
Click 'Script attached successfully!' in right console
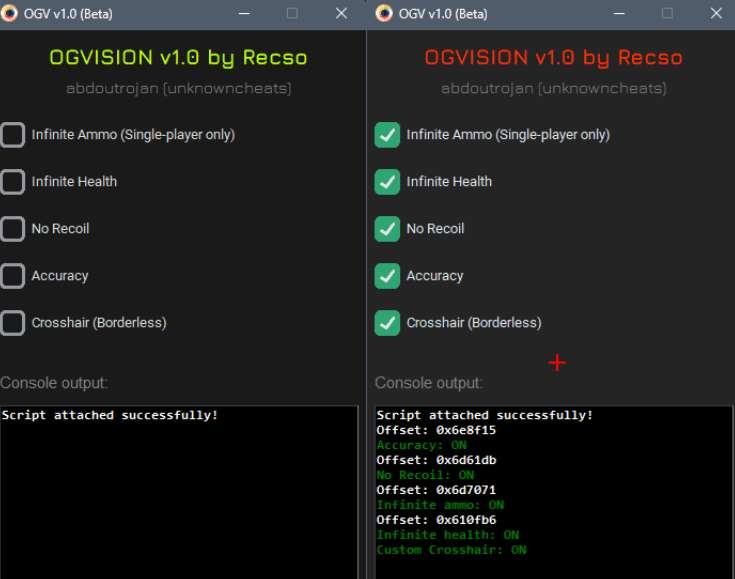coord(485,415)
